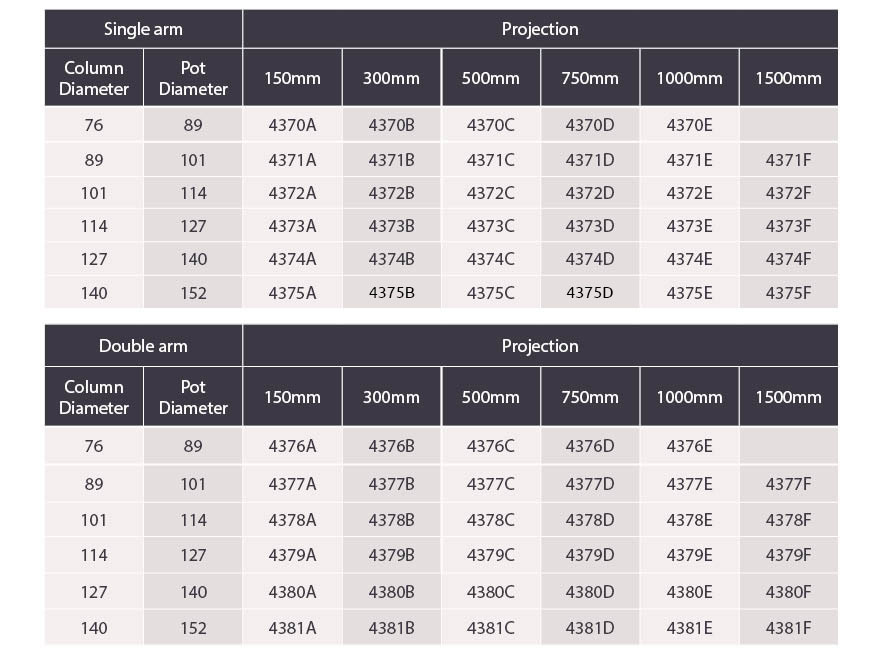
Task: Click the Single arm table header
Action: point(143,29)
